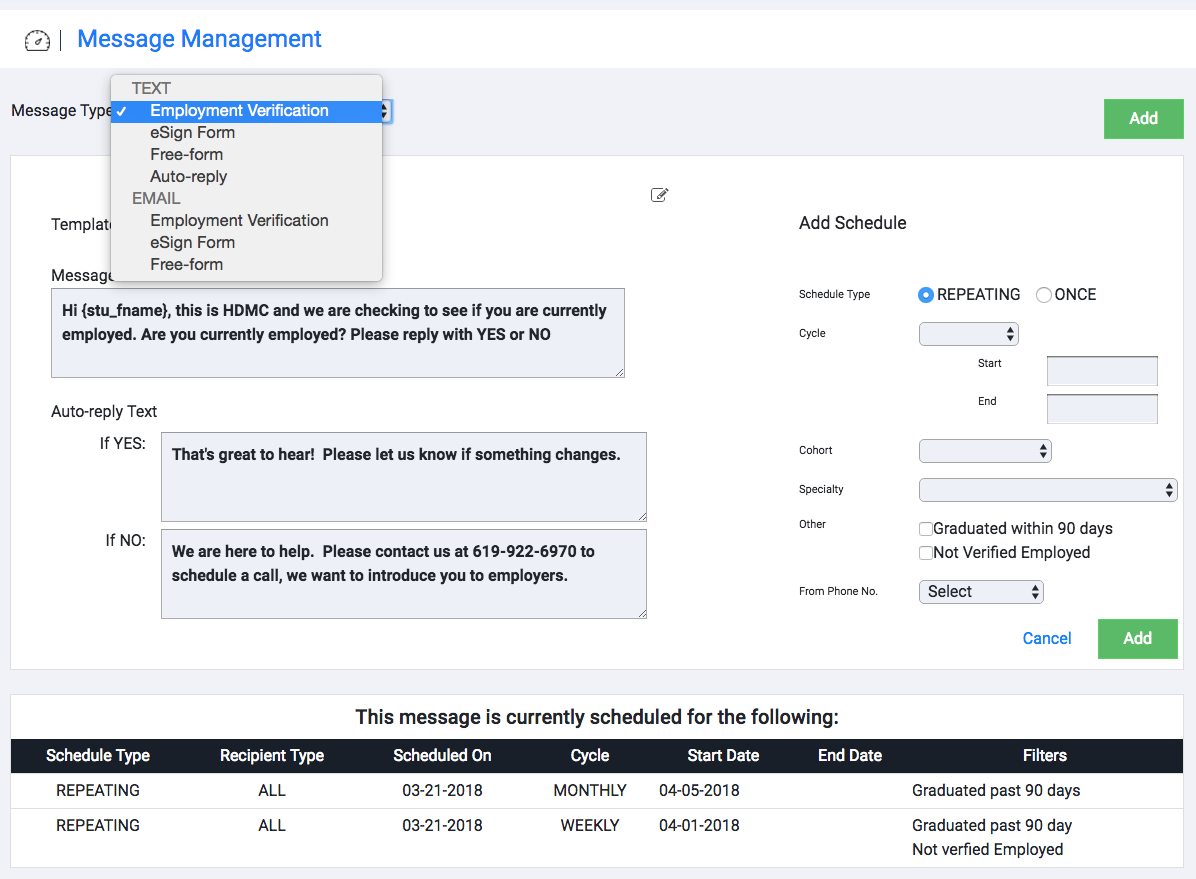Screen dimensions: 1196x879
Task: Open the Message Management heading link
Action: click(x=199, y=39)
